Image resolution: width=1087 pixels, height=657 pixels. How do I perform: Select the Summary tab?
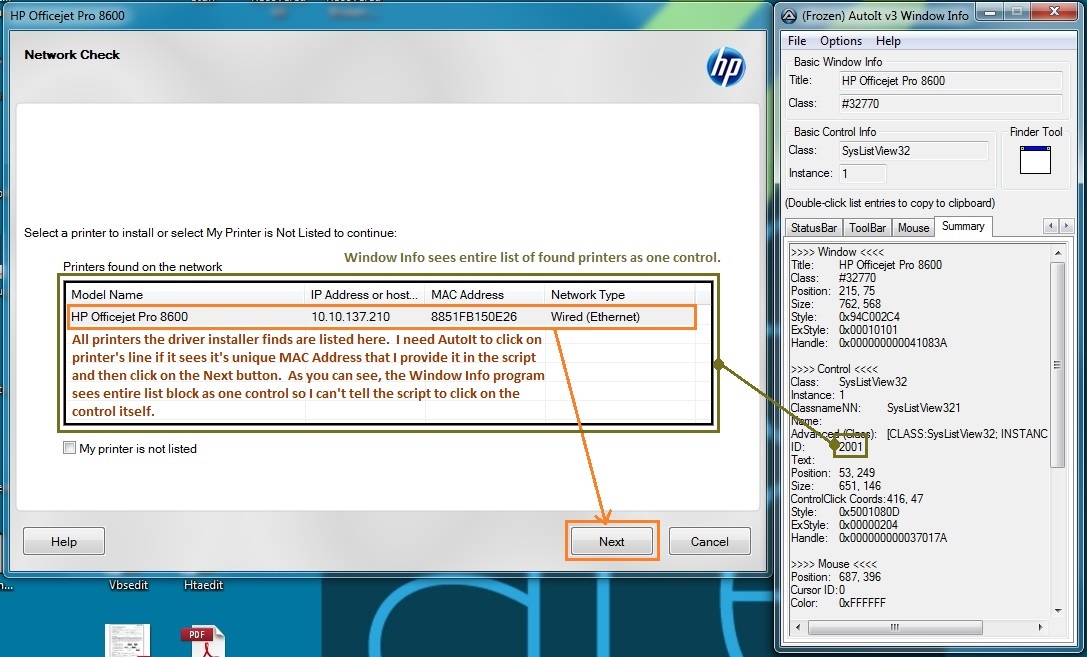tap(963, 226)
